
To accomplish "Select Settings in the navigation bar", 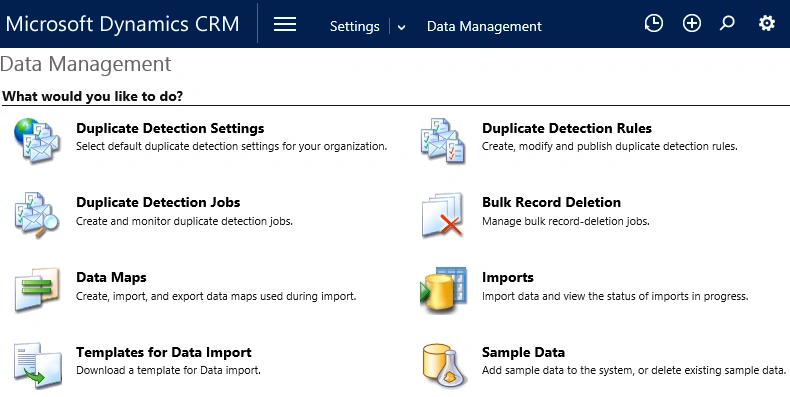I will [x=354, y=26].
